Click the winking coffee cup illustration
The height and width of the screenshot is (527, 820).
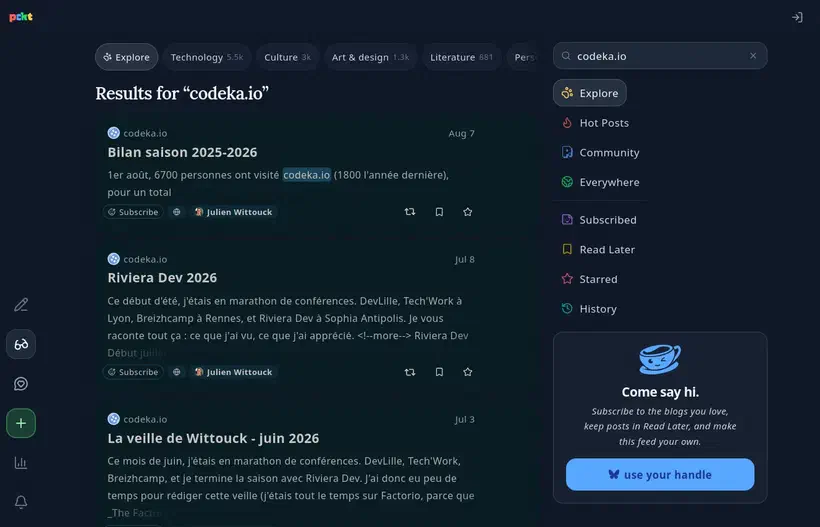(x=660, y=359)
